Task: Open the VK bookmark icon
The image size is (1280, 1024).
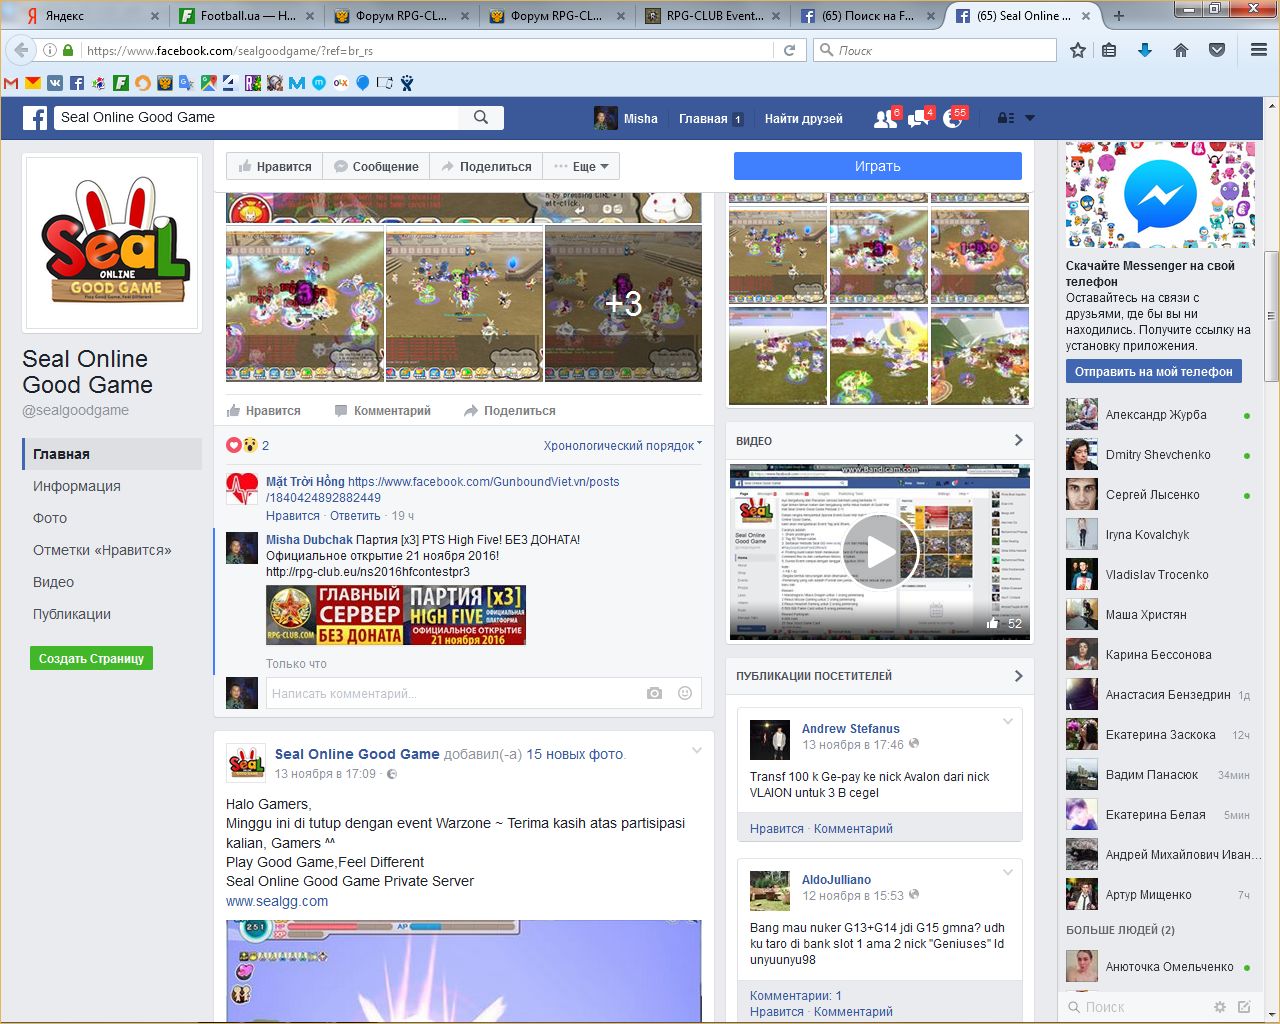Action: 55,83
